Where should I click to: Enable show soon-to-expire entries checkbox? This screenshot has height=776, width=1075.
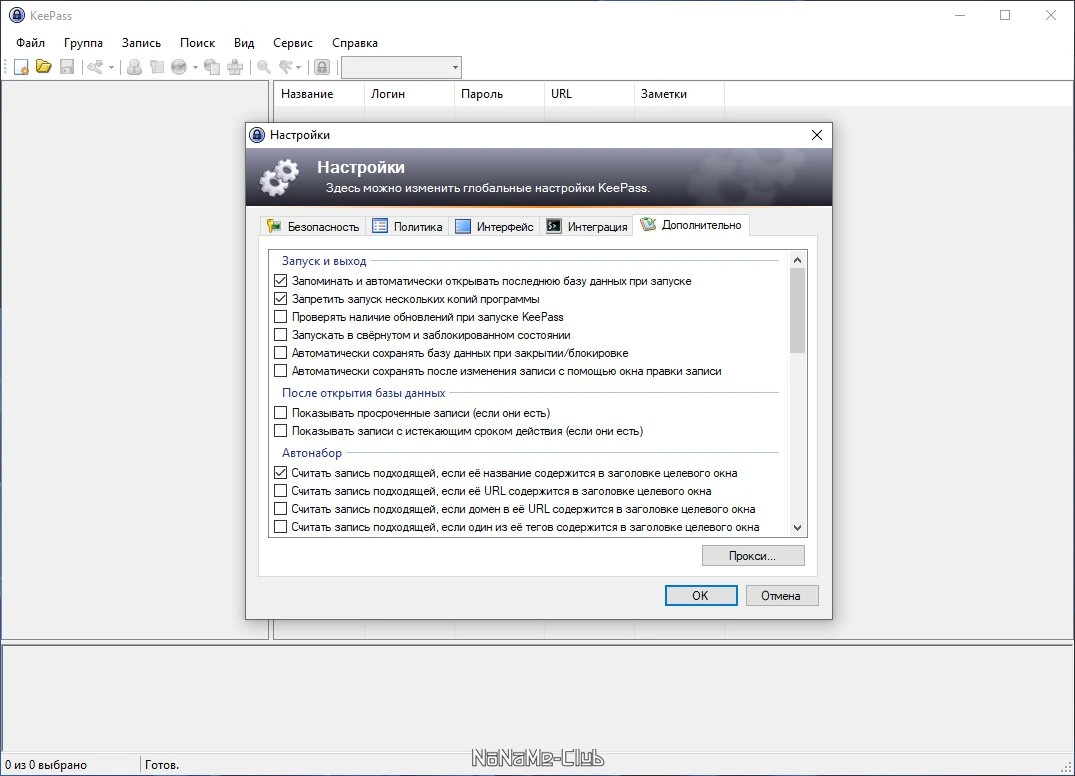point(280,431)
